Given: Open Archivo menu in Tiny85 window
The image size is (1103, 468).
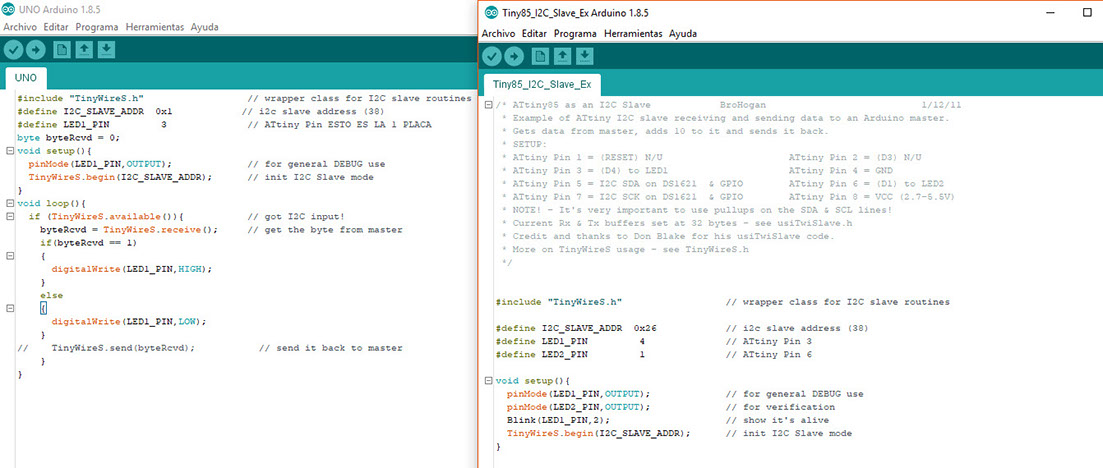Looking at the screenshot, I should coord(499,34).
